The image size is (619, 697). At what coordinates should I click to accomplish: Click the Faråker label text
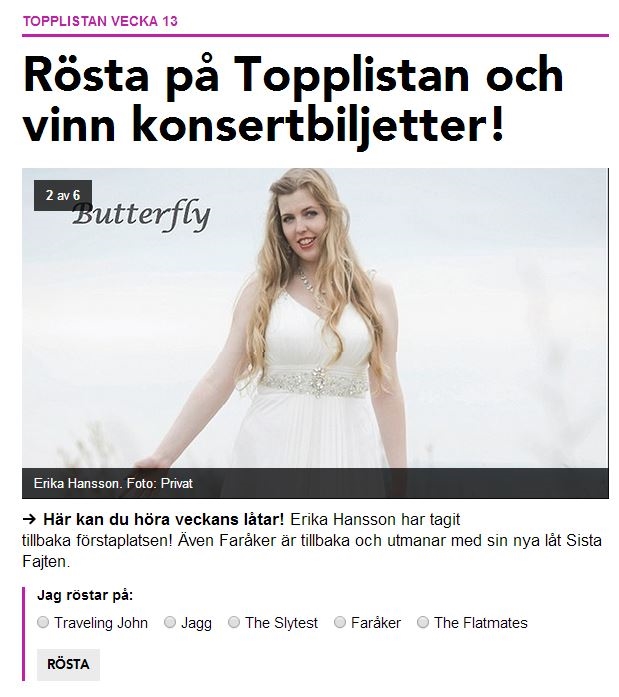376,622
